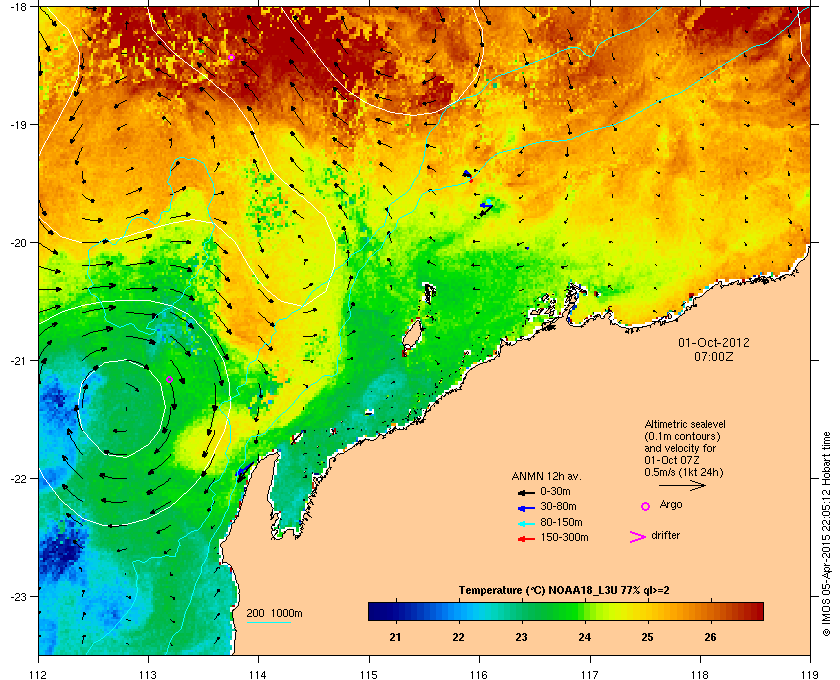Click the colorbar tick label 24
Image resolution: width=840 pixels, height=680 pixels.
point(584,637)
